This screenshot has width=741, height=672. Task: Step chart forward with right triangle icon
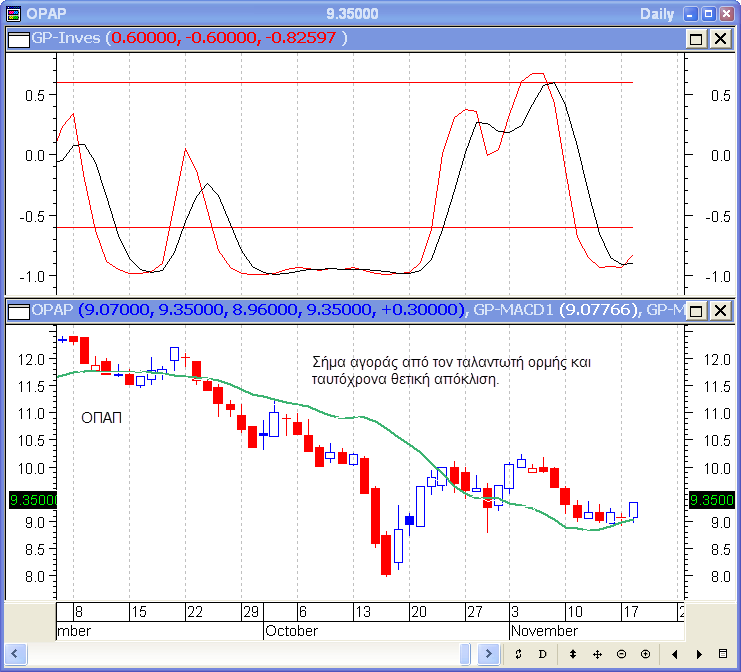click(x=697, y=654)
